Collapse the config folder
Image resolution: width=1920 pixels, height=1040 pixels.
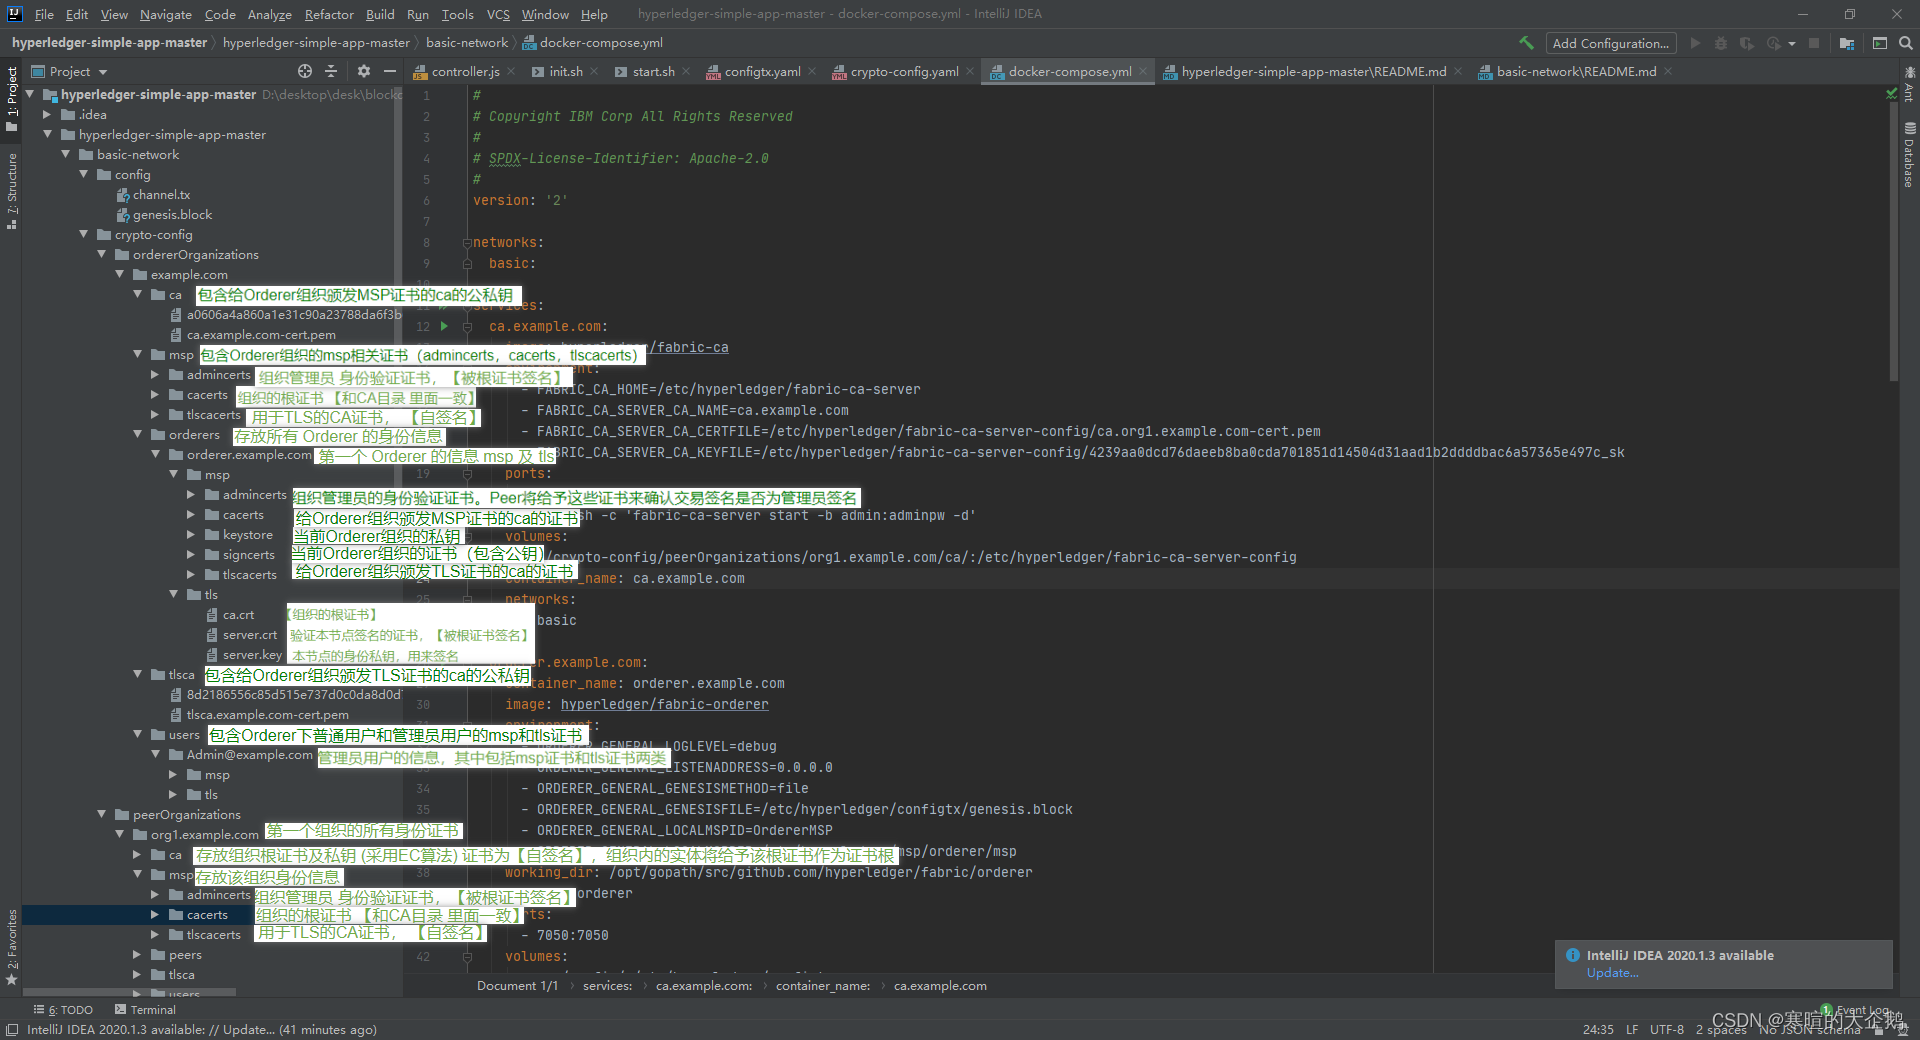83,174
